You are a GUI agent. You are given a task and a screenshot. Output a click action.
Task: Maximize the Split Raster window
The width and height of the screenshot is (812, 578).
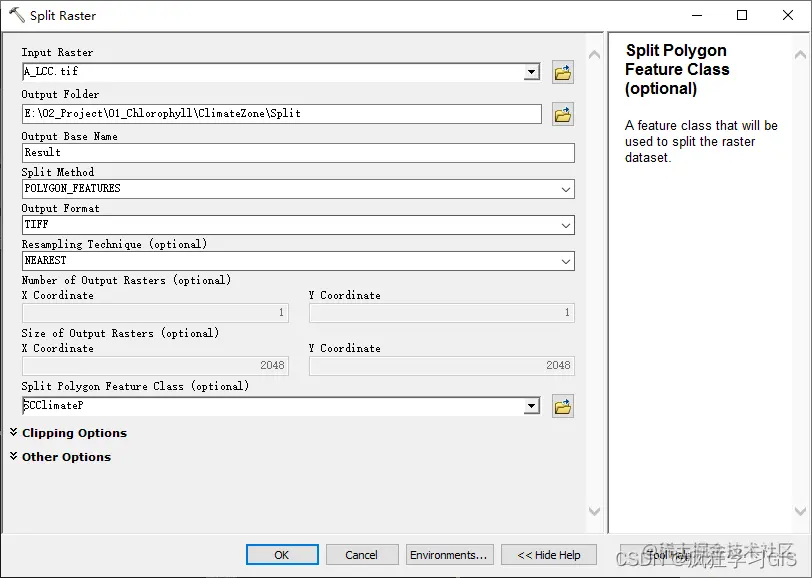[742, 16]
